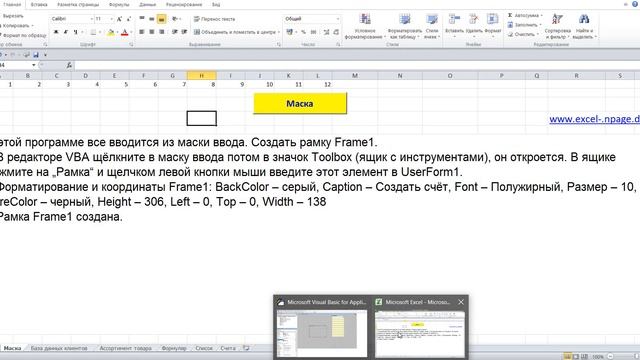
Task: Click Автосумма button
Action: 525,15
